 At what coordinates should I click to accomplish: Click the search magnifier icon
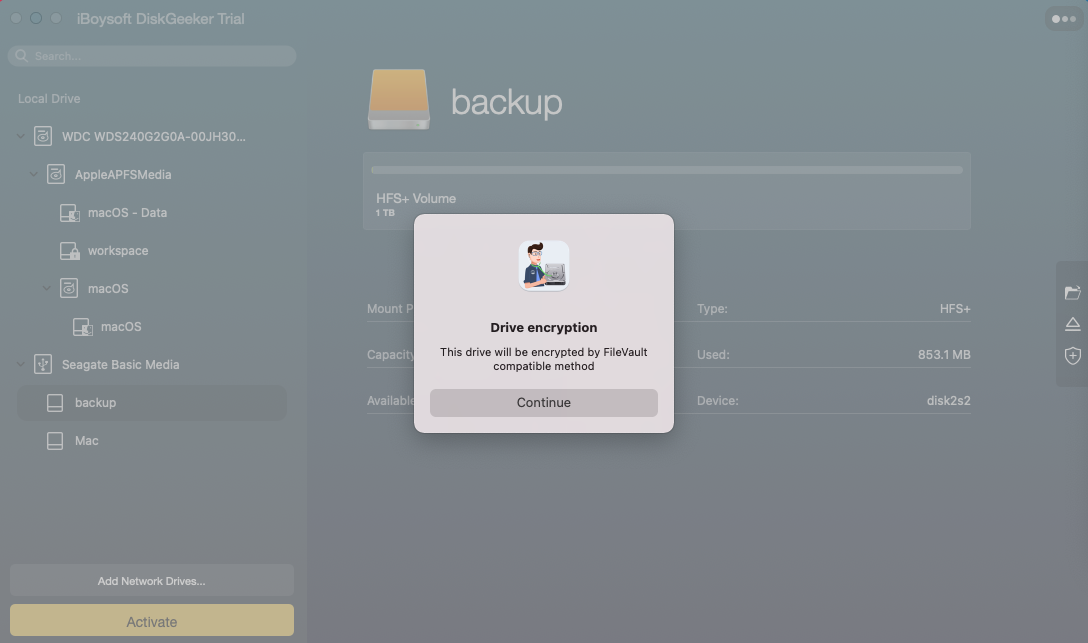tap(22, 55)
